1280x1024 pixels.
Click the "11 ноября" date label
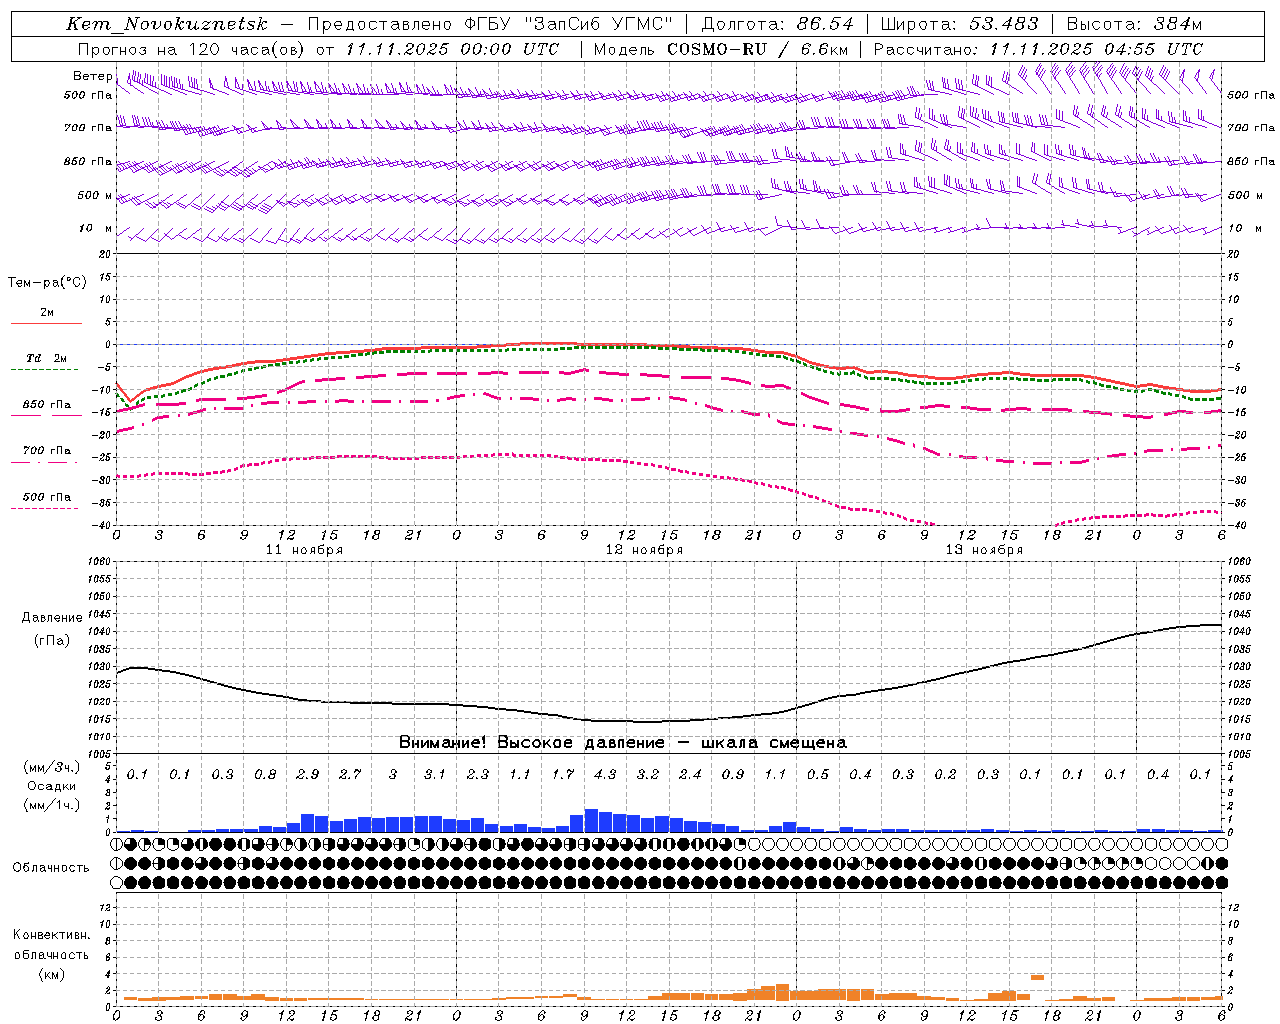tap(305, 550)
